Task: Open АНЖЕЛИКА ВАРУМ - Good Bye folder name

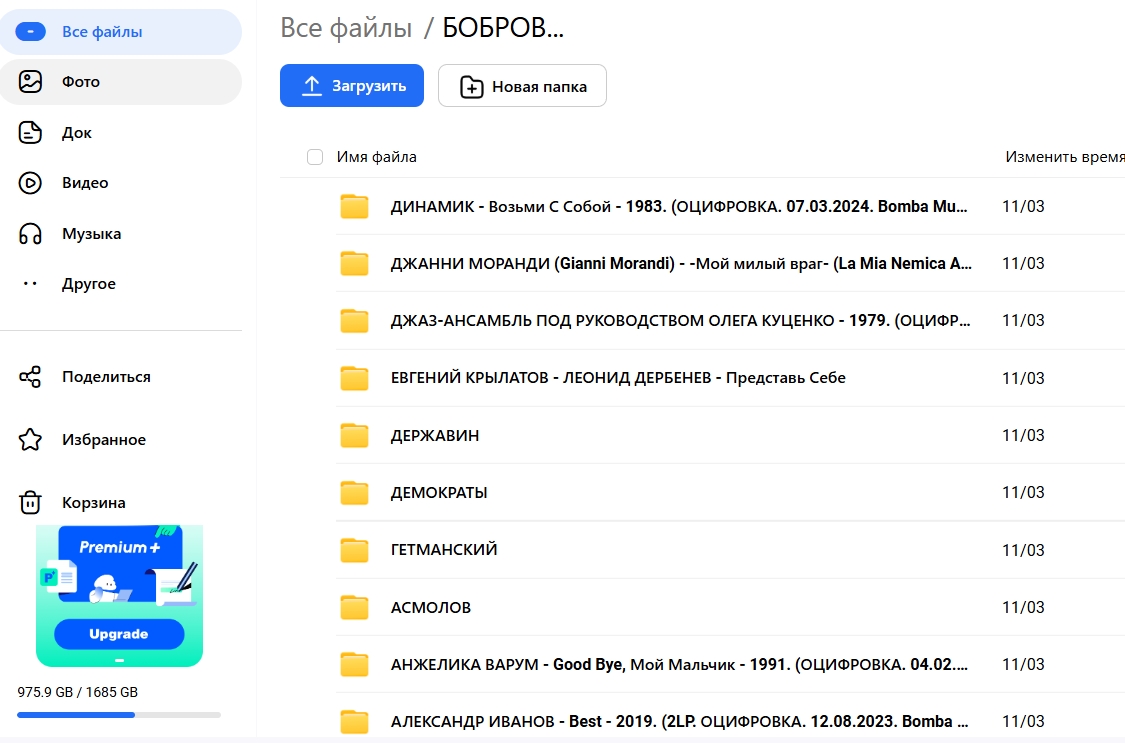Action: 679,665
